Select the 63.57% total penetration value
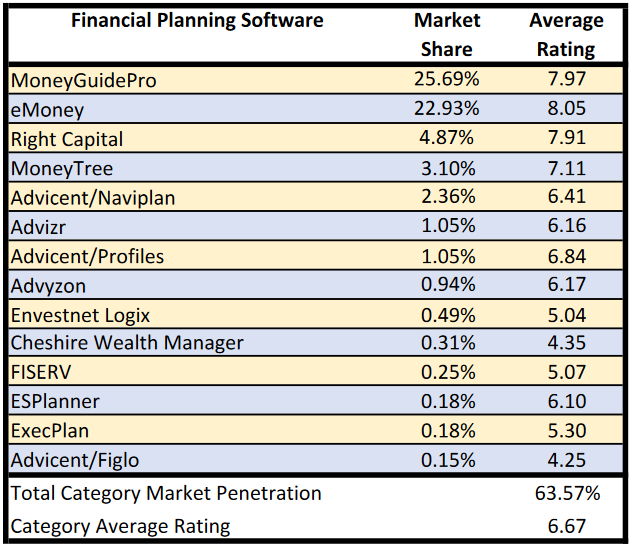This screenshot has width=632, height=551. click(x=566, y=493)
